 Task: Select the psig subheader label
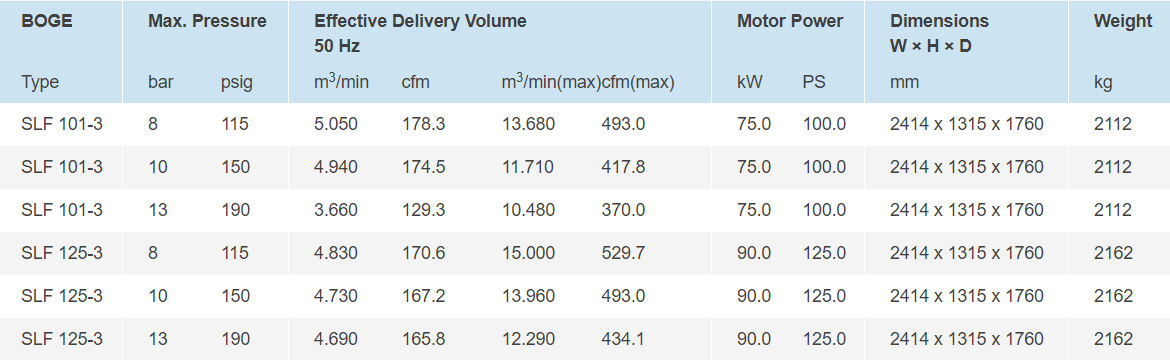tap(237, 83)
